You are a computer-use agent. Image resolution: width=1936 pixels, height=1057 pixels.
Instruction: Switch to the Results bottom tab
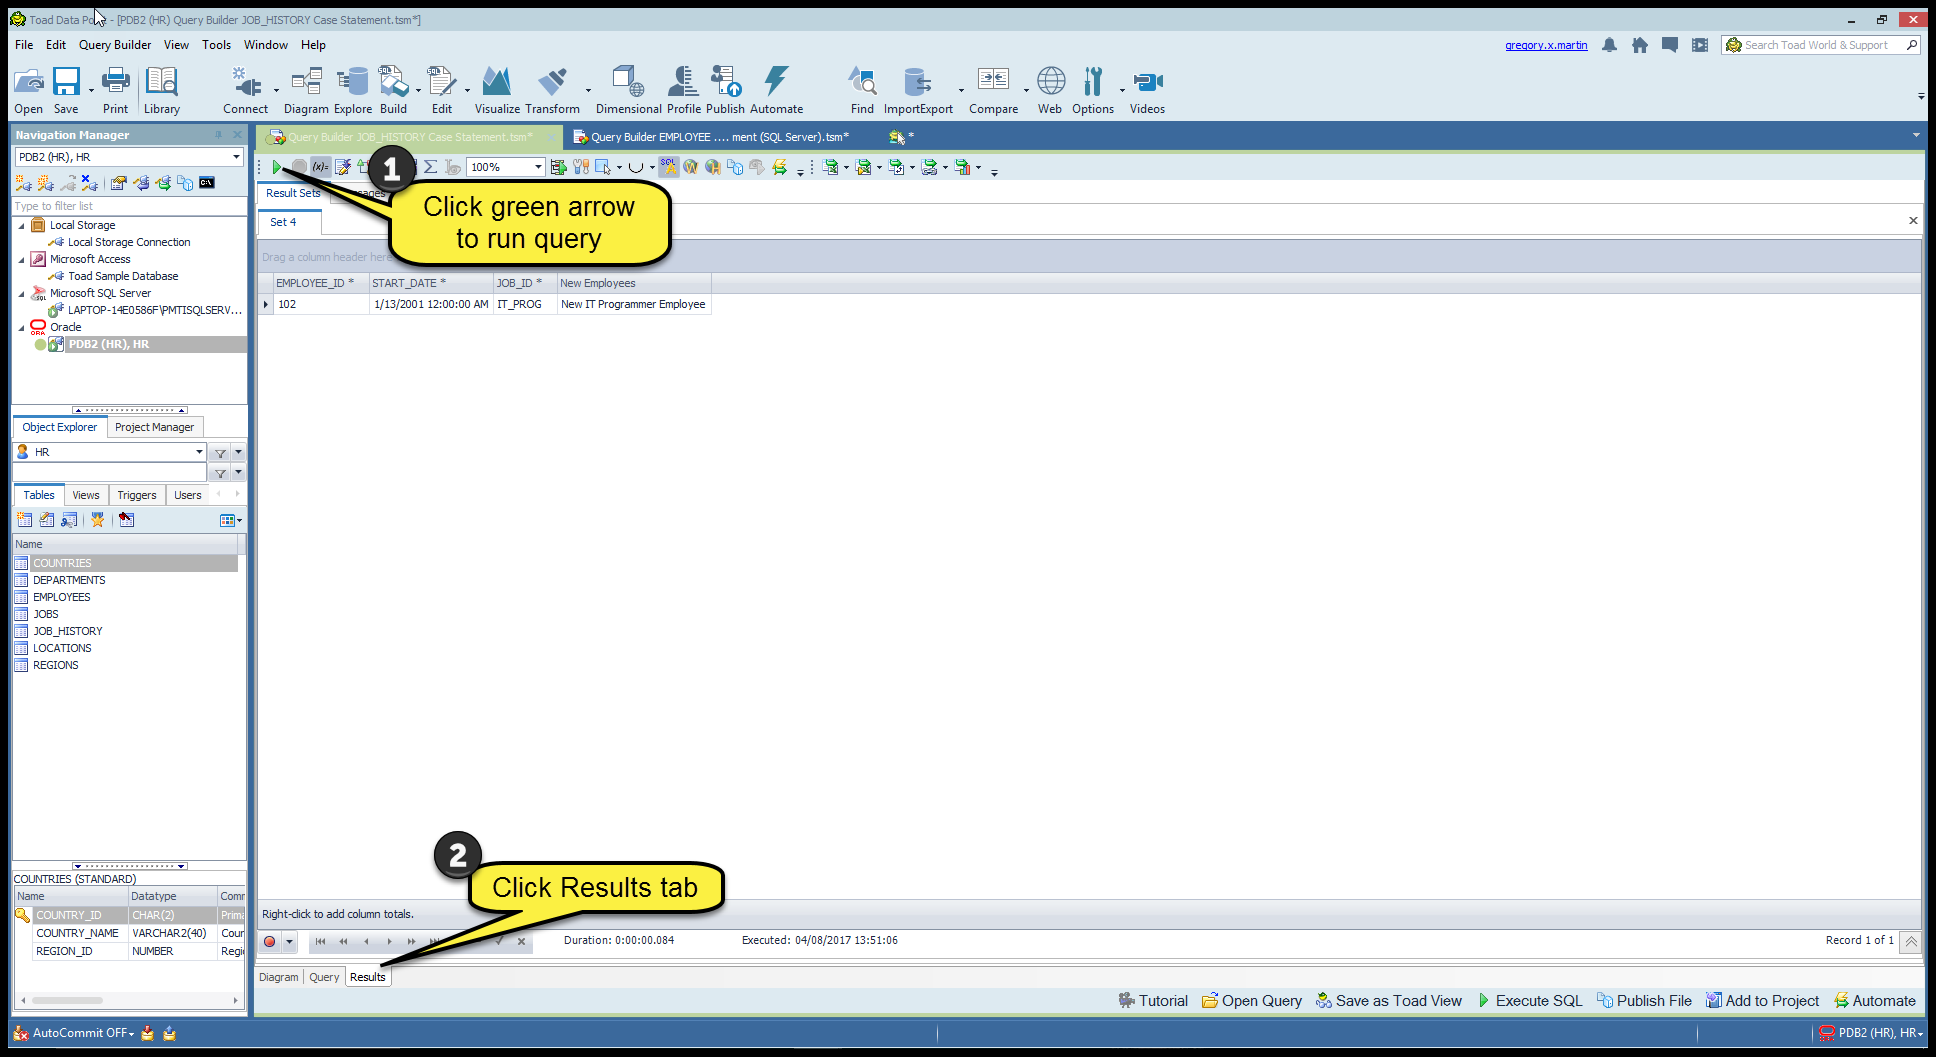pyautogui.click(x=368, y=977)
